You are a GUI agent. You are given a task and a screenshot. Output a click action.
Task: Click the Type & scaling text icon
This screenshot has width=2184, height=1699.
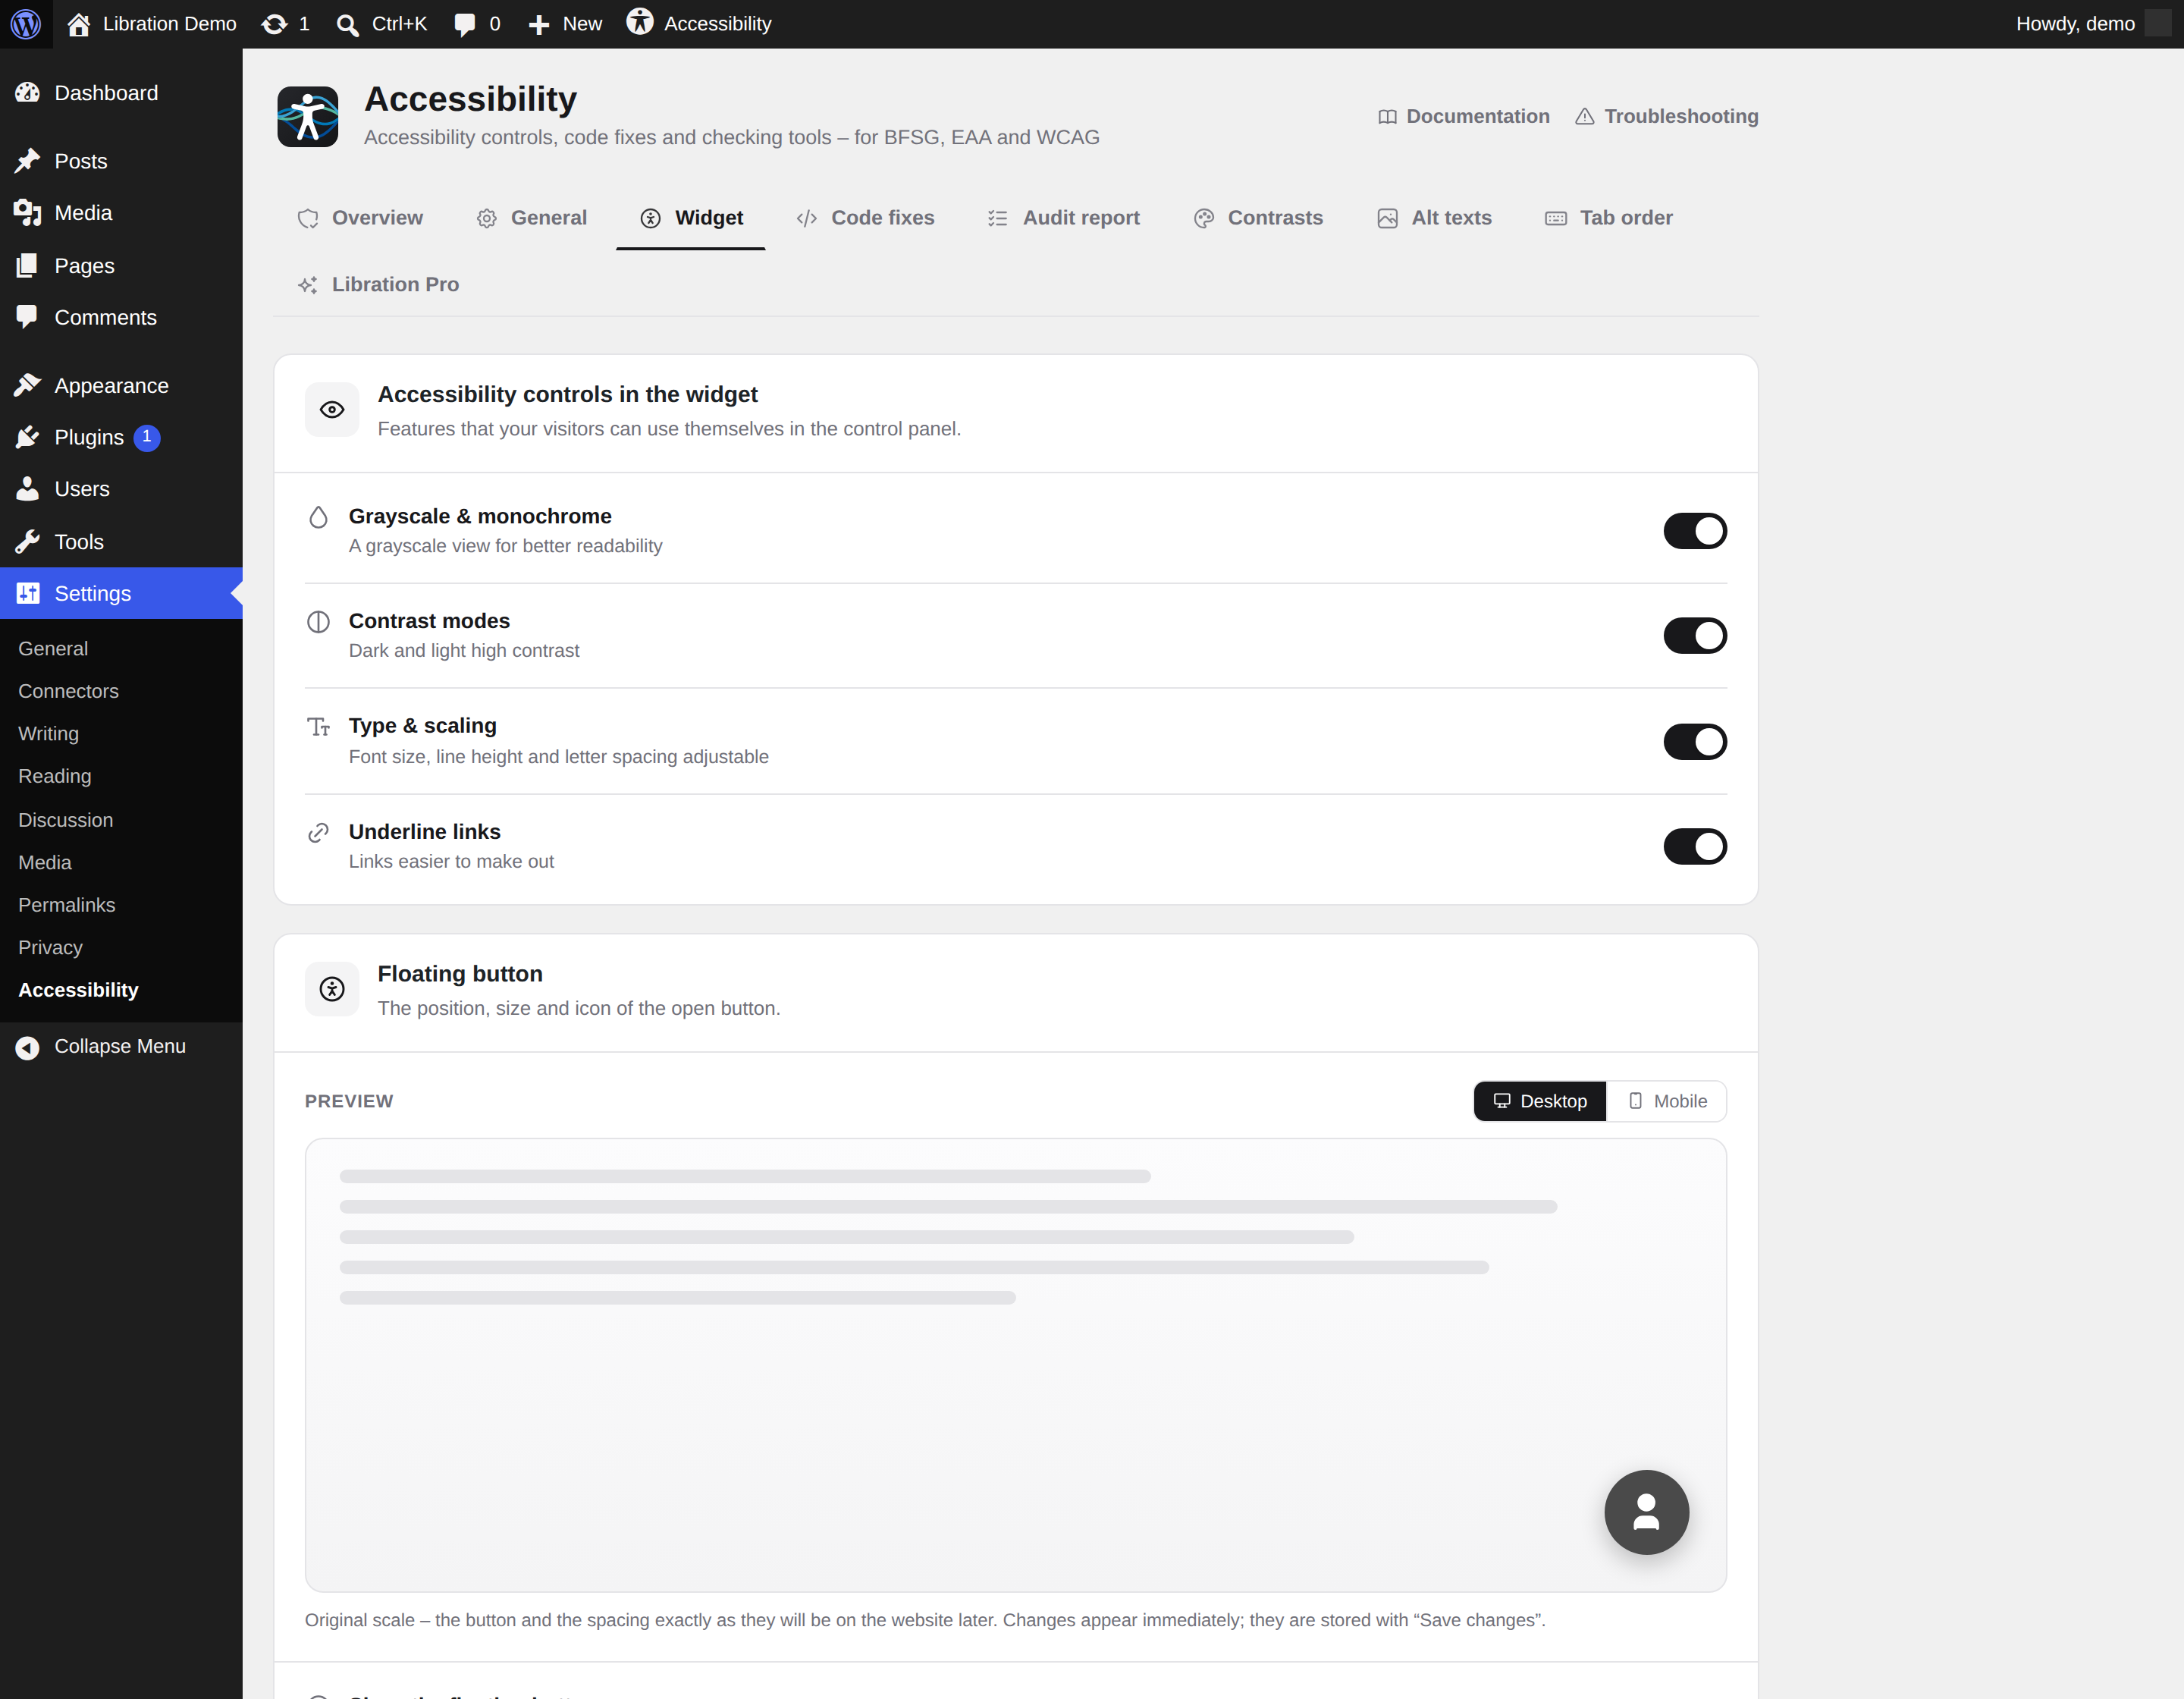[x=318, y=727]
